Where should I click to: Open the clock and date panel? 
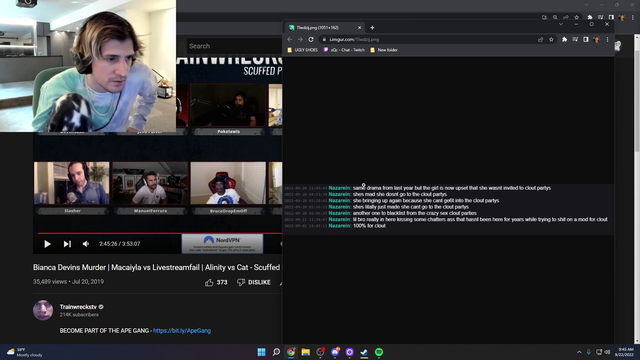pyautogui.click(x=624, y=352)
